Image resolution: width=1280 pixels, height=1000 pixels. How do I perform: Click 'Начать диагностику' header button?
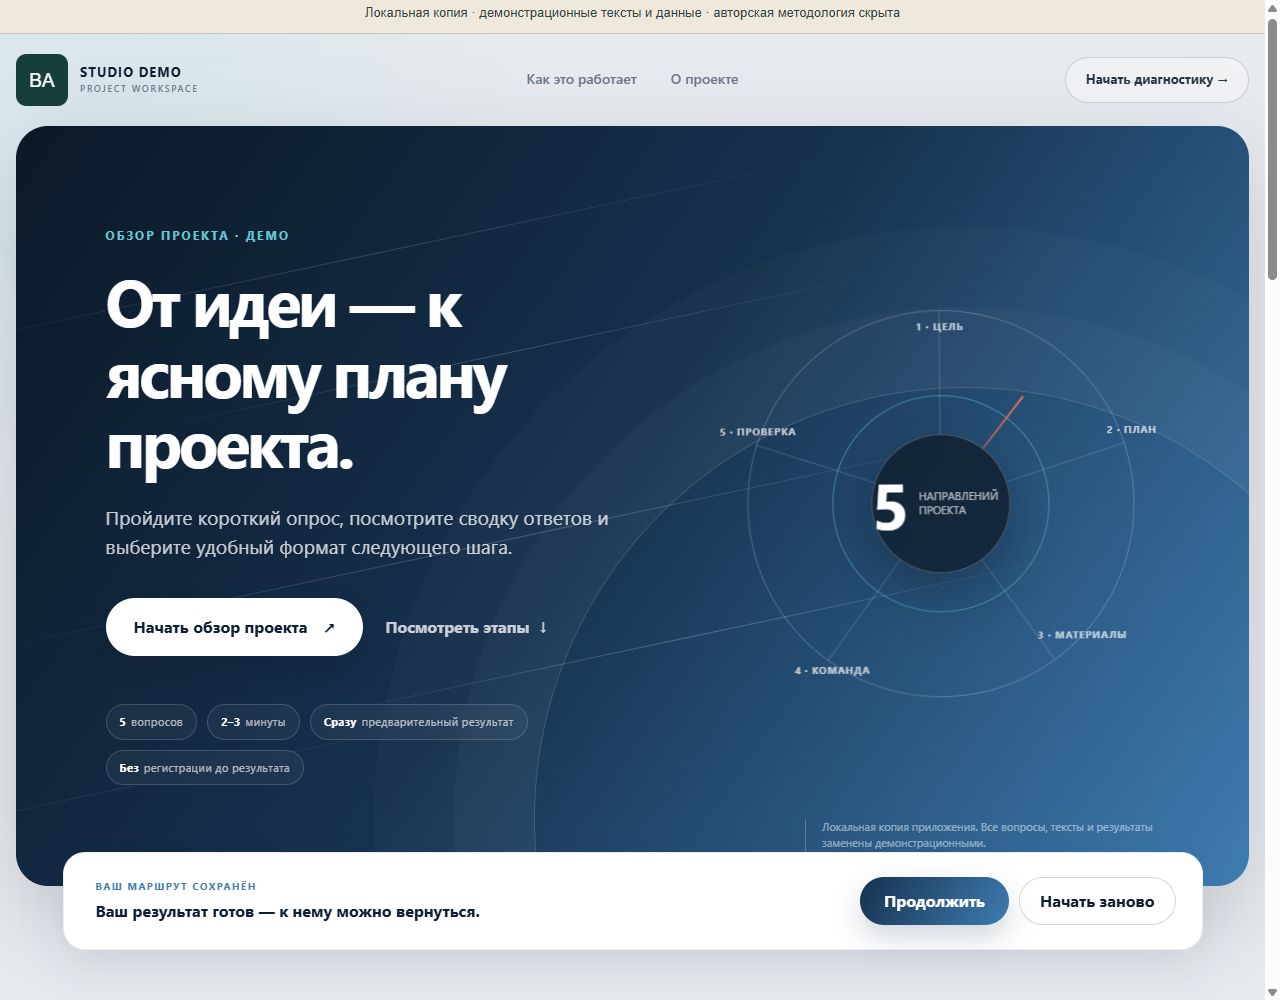tap(1157, 80)
